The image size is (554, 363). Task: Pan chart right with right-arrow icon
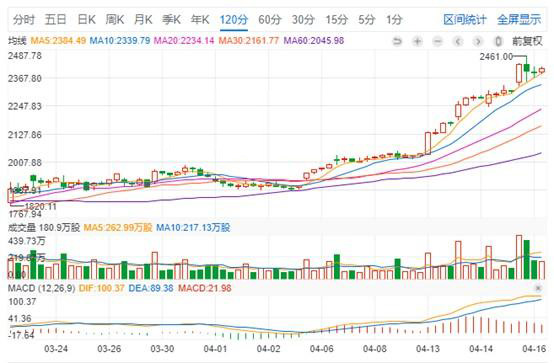pos(478,42)
